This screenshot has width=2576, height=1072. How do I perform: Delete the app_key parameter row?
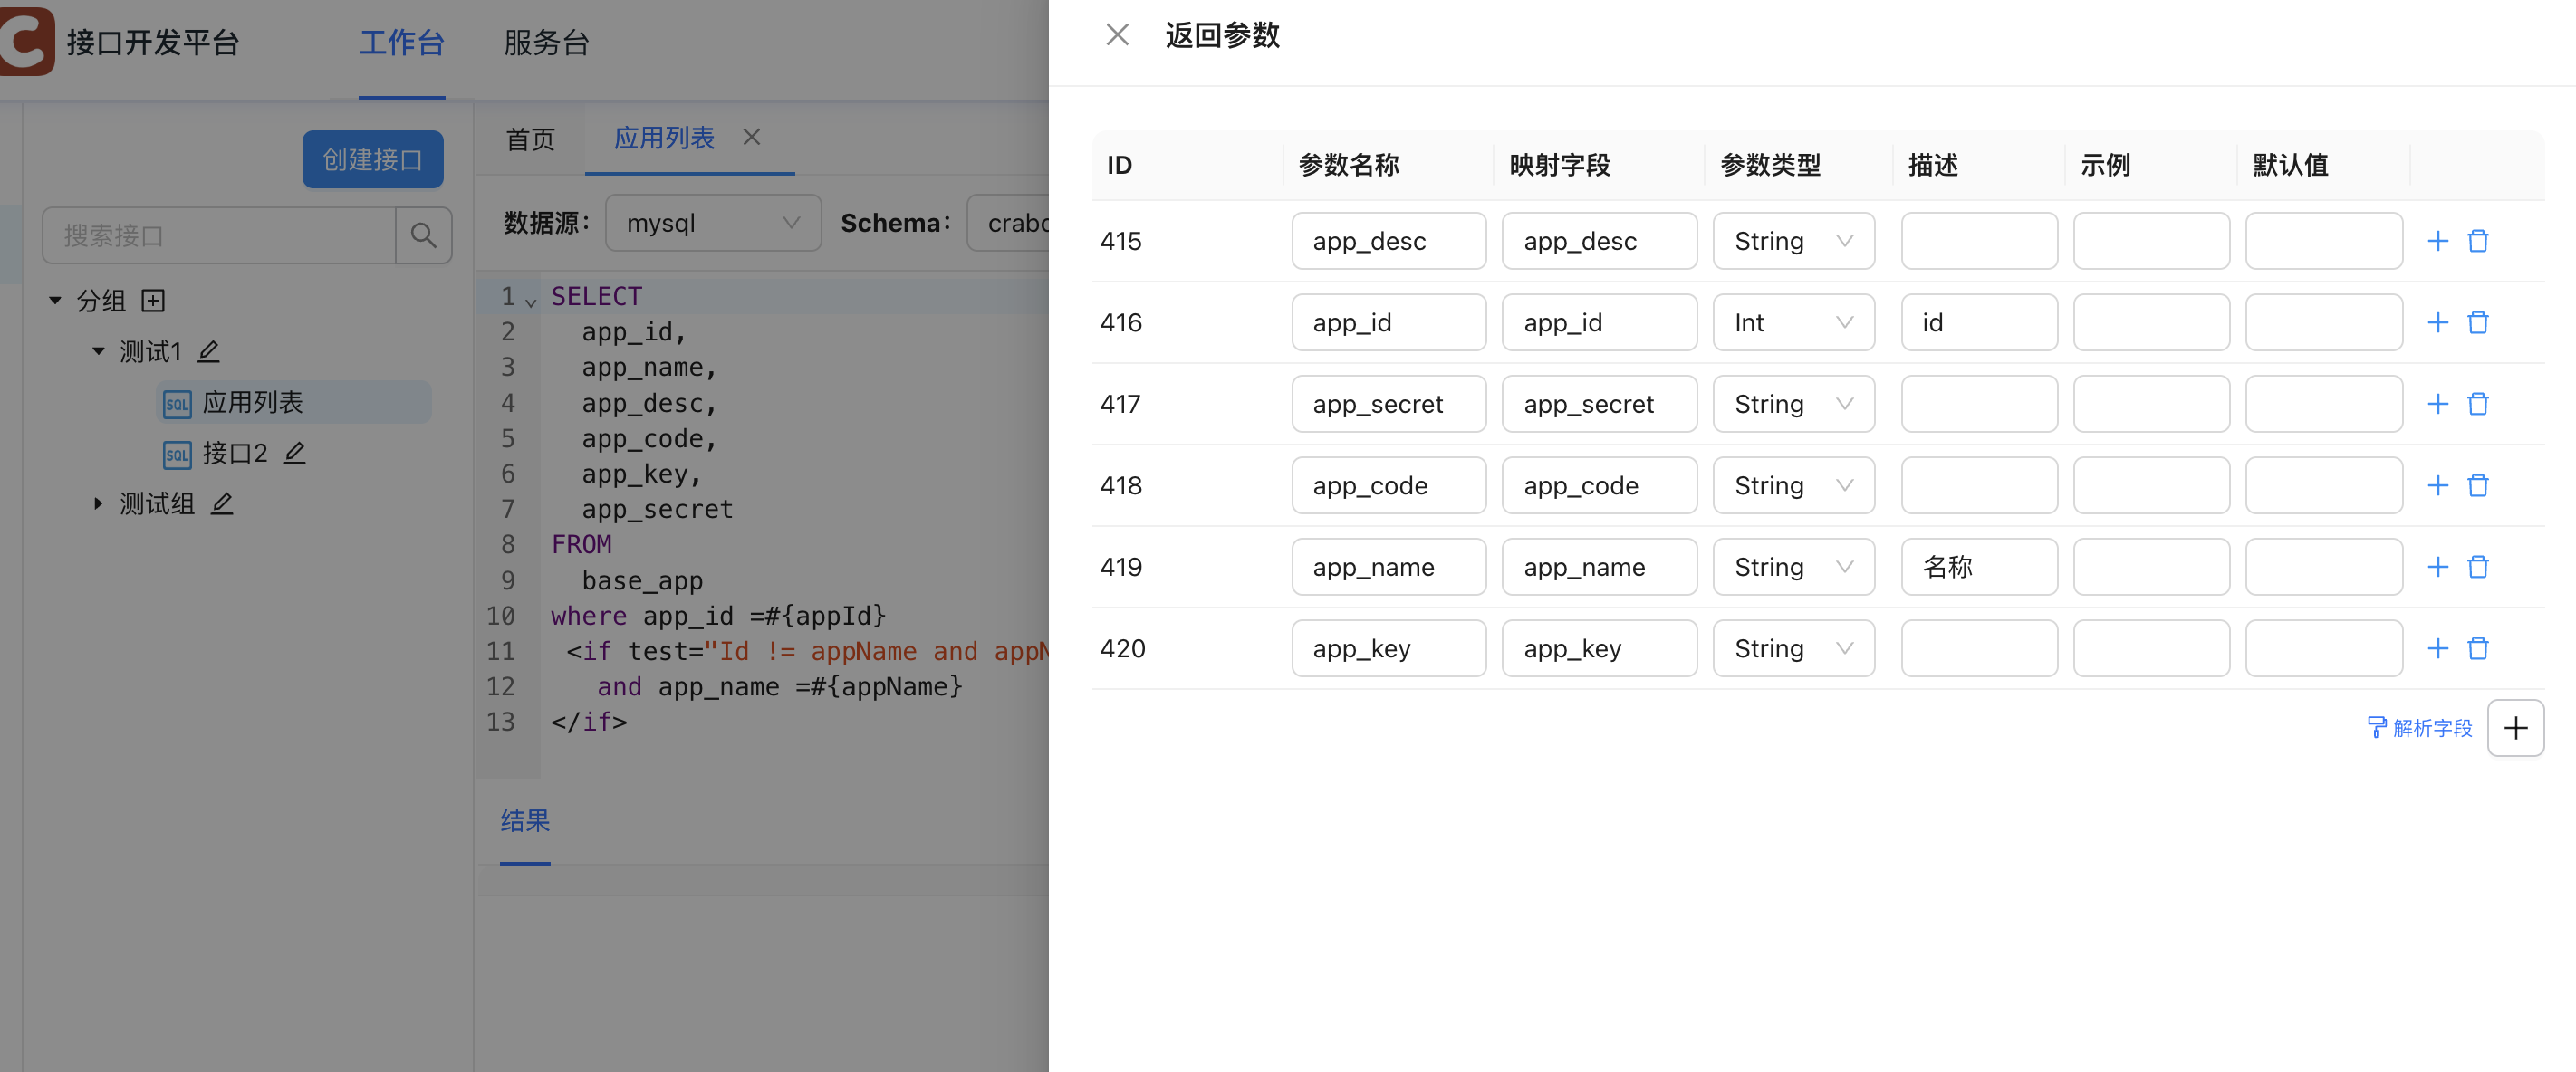(2477, 648)
